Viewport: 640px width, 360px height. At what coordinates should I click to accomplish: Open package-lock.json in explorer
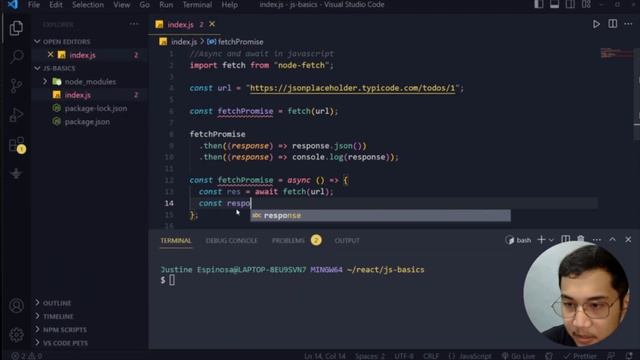[96, 108]
